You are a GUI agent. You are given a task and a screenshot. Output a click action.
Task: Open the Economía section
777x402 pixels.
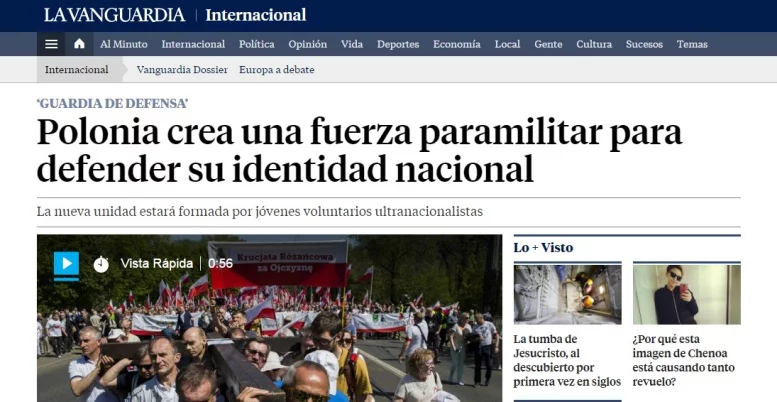coord(456,44)
